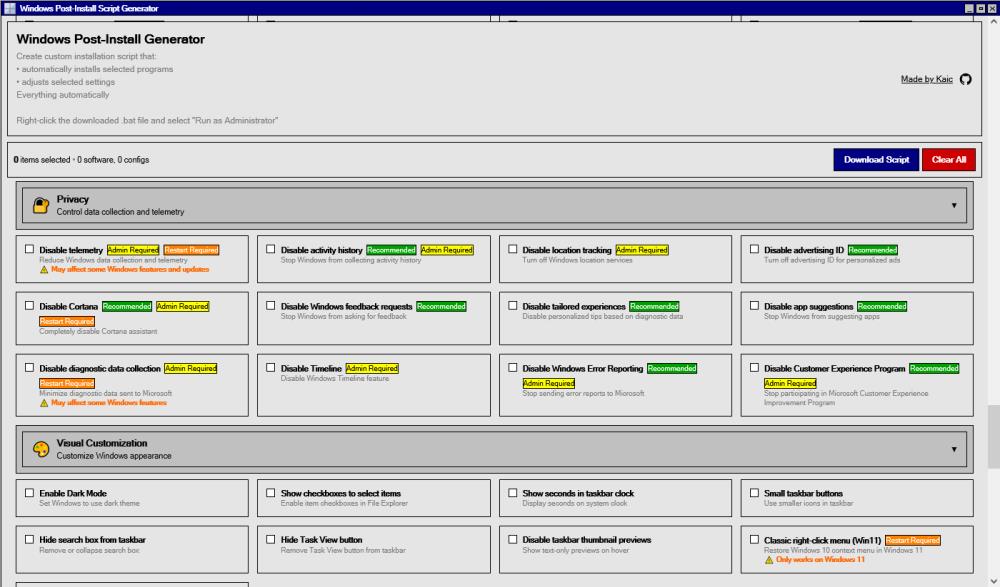Check Disable telemetry
The width and height of the screenshot is (1000, 587).
click(x=29, y=249)
